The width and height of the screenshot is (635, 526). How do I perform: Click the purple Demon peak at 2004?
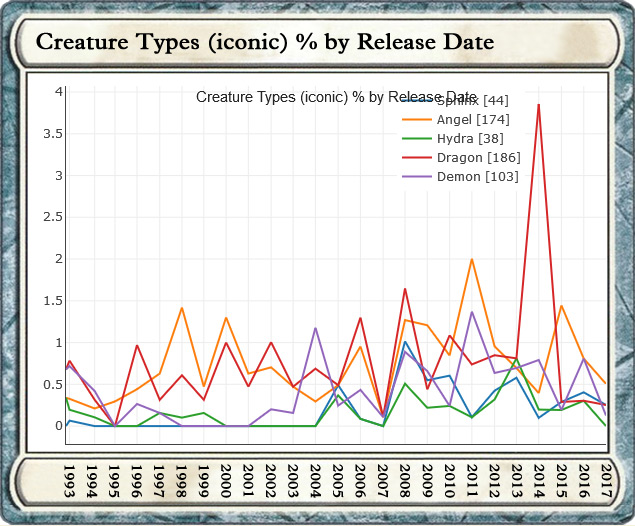pos(316,328)
